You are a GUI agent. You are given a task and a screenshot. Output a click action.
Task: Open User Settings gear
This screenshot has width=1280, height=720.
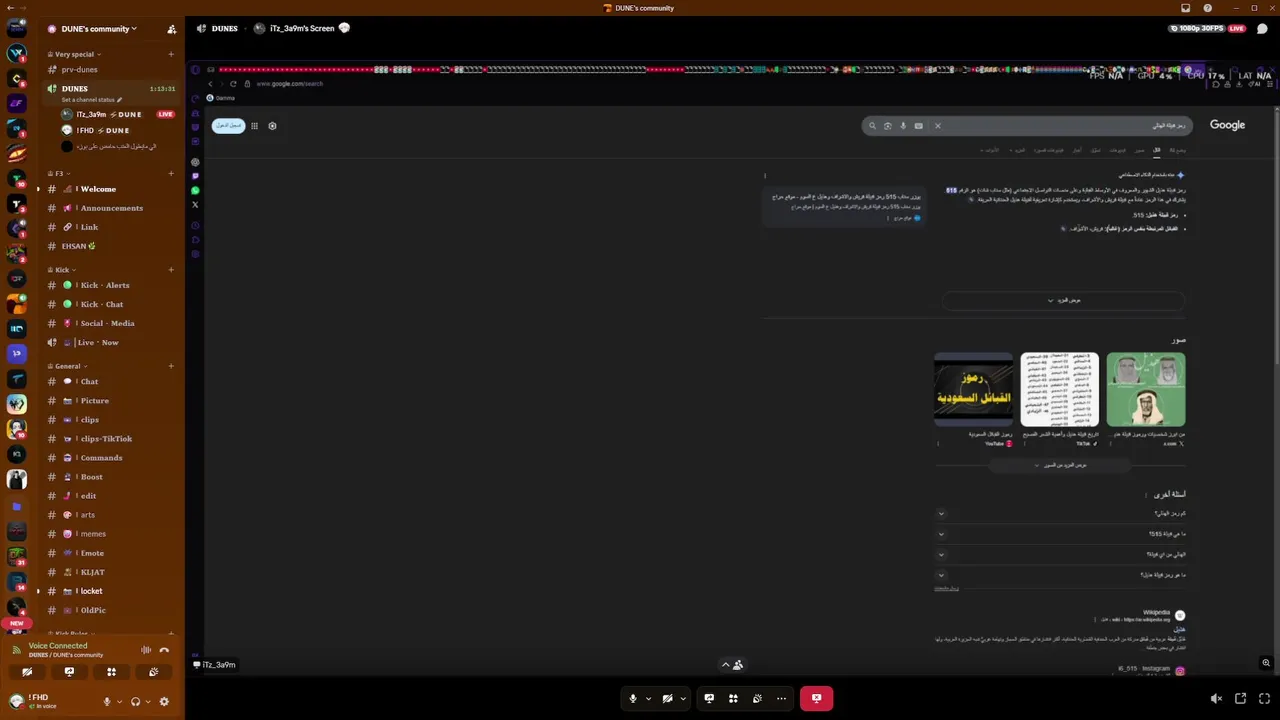tap(164, 701)
